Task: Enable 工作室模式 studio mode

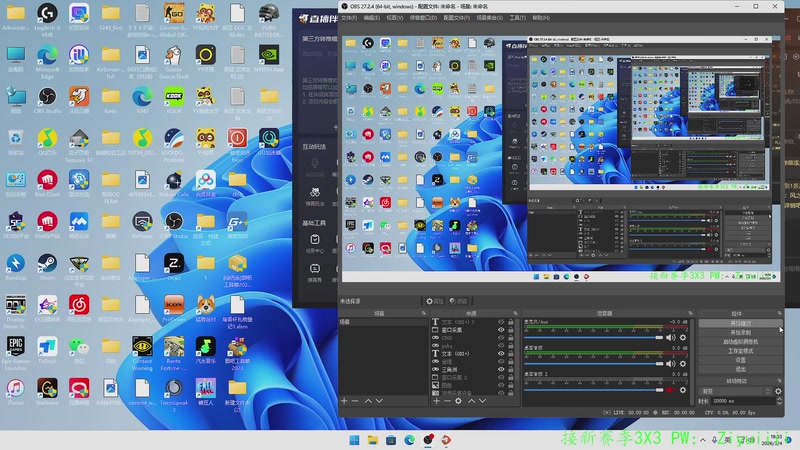Action: click(x=740, y=351)
